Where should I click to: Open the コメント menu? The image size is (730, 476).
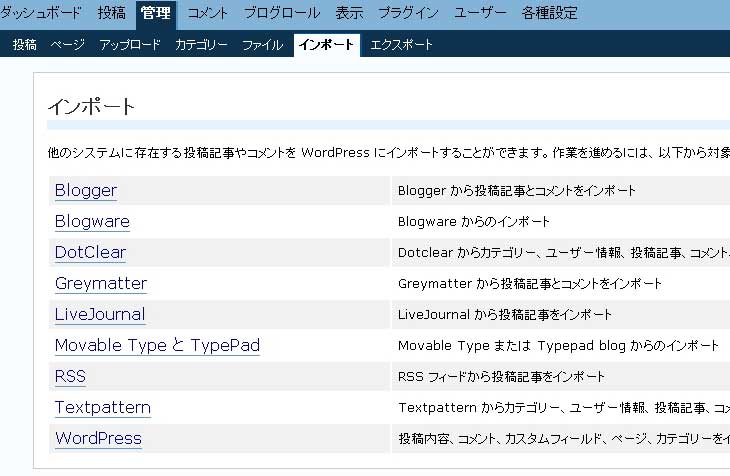pos(208,13)
